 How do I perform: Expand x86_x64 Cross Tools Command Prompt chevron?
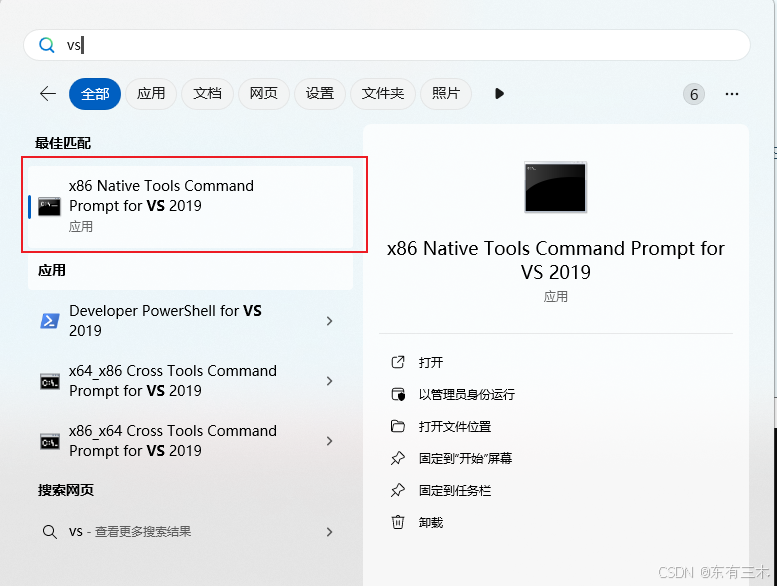[x=330, y=441]
